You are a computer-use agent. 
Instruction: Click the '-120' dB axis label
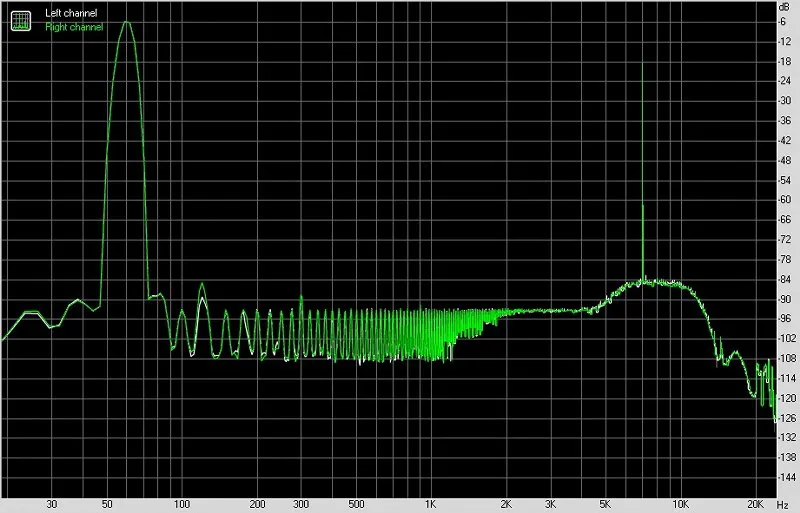pos(787,398)
